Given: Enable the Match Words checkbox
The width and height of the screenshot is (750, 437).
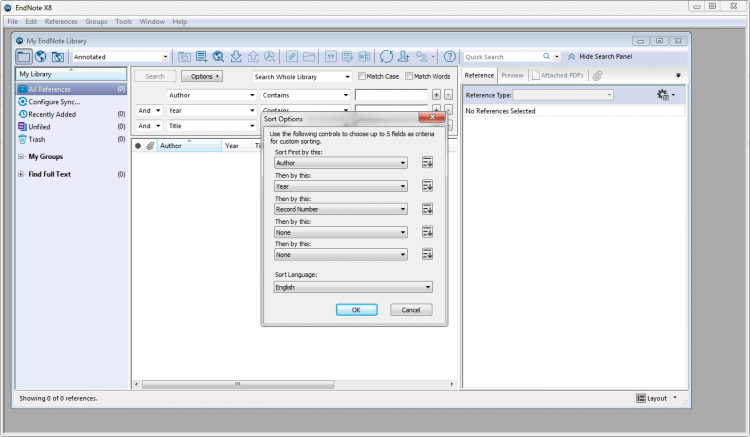Looking at the screenshot, I should click(x=409, y=76).
